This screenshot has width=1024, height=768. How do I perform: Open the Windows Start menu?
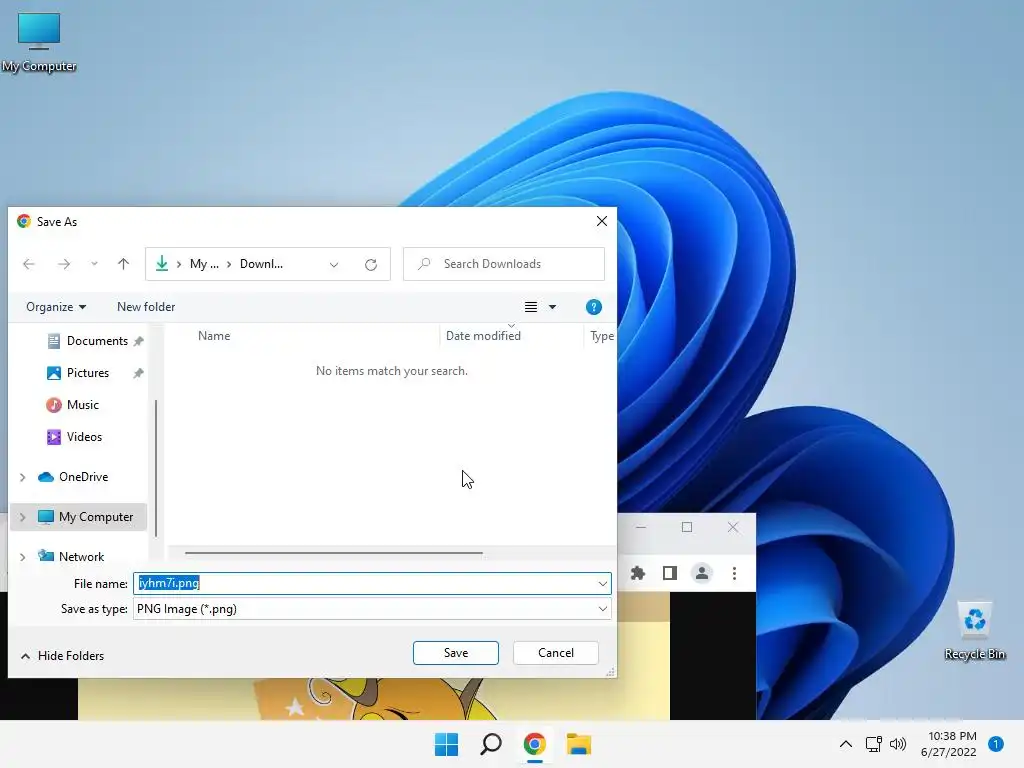pos(447,744)
